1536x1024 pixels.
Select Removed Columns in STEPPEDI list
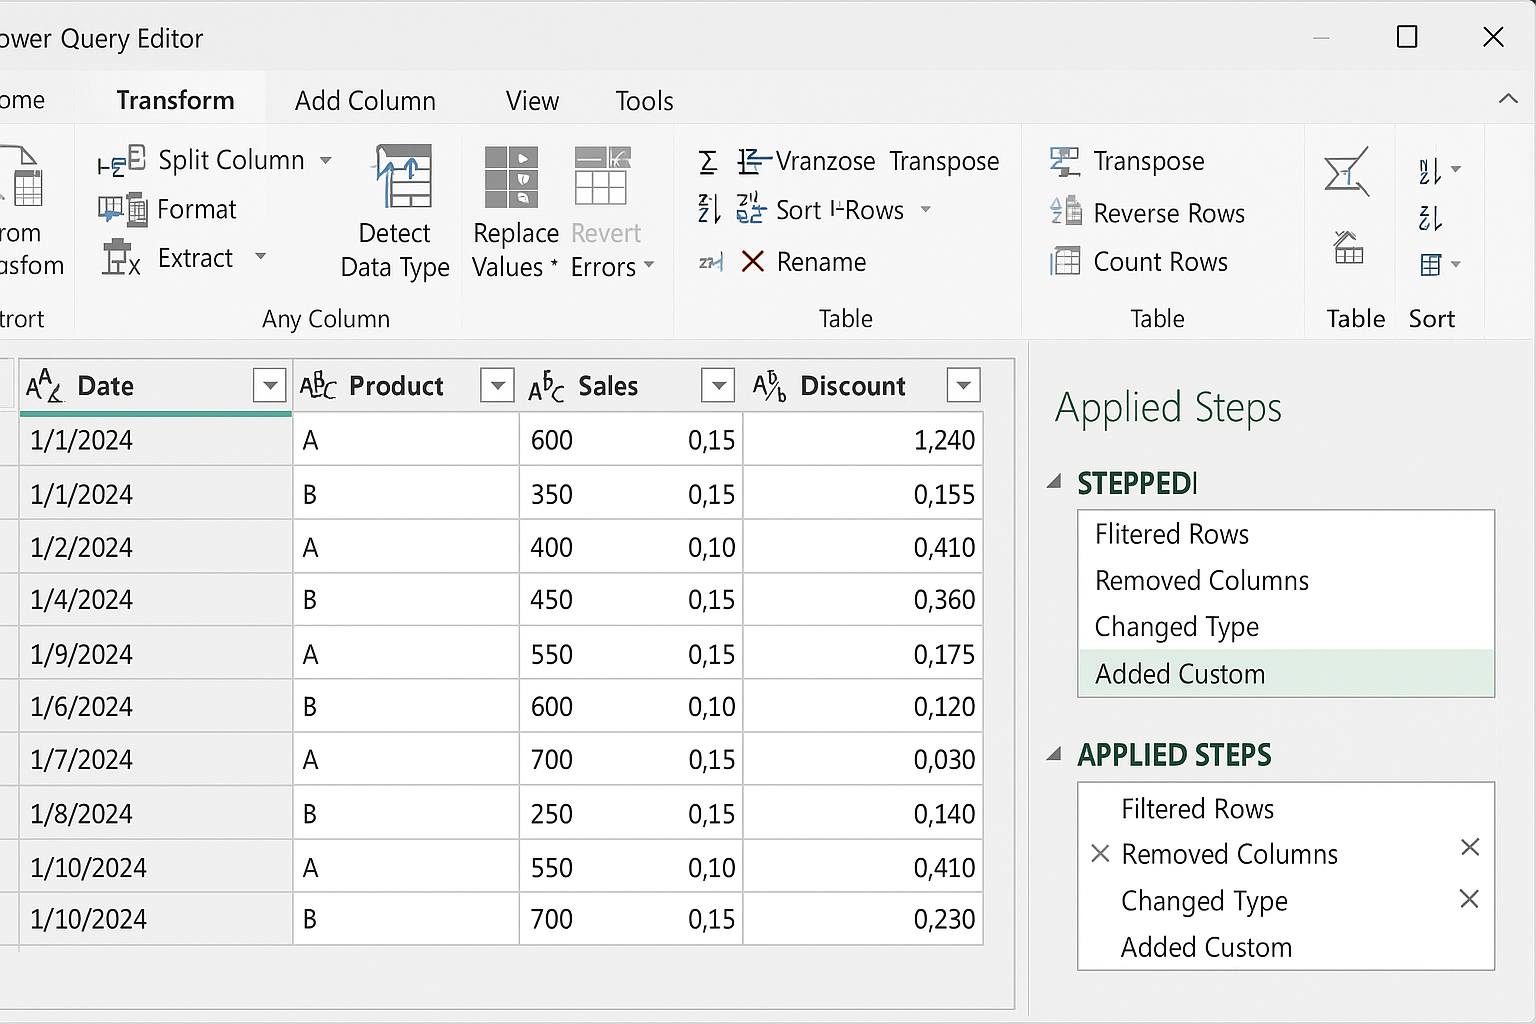point(1286,580)
